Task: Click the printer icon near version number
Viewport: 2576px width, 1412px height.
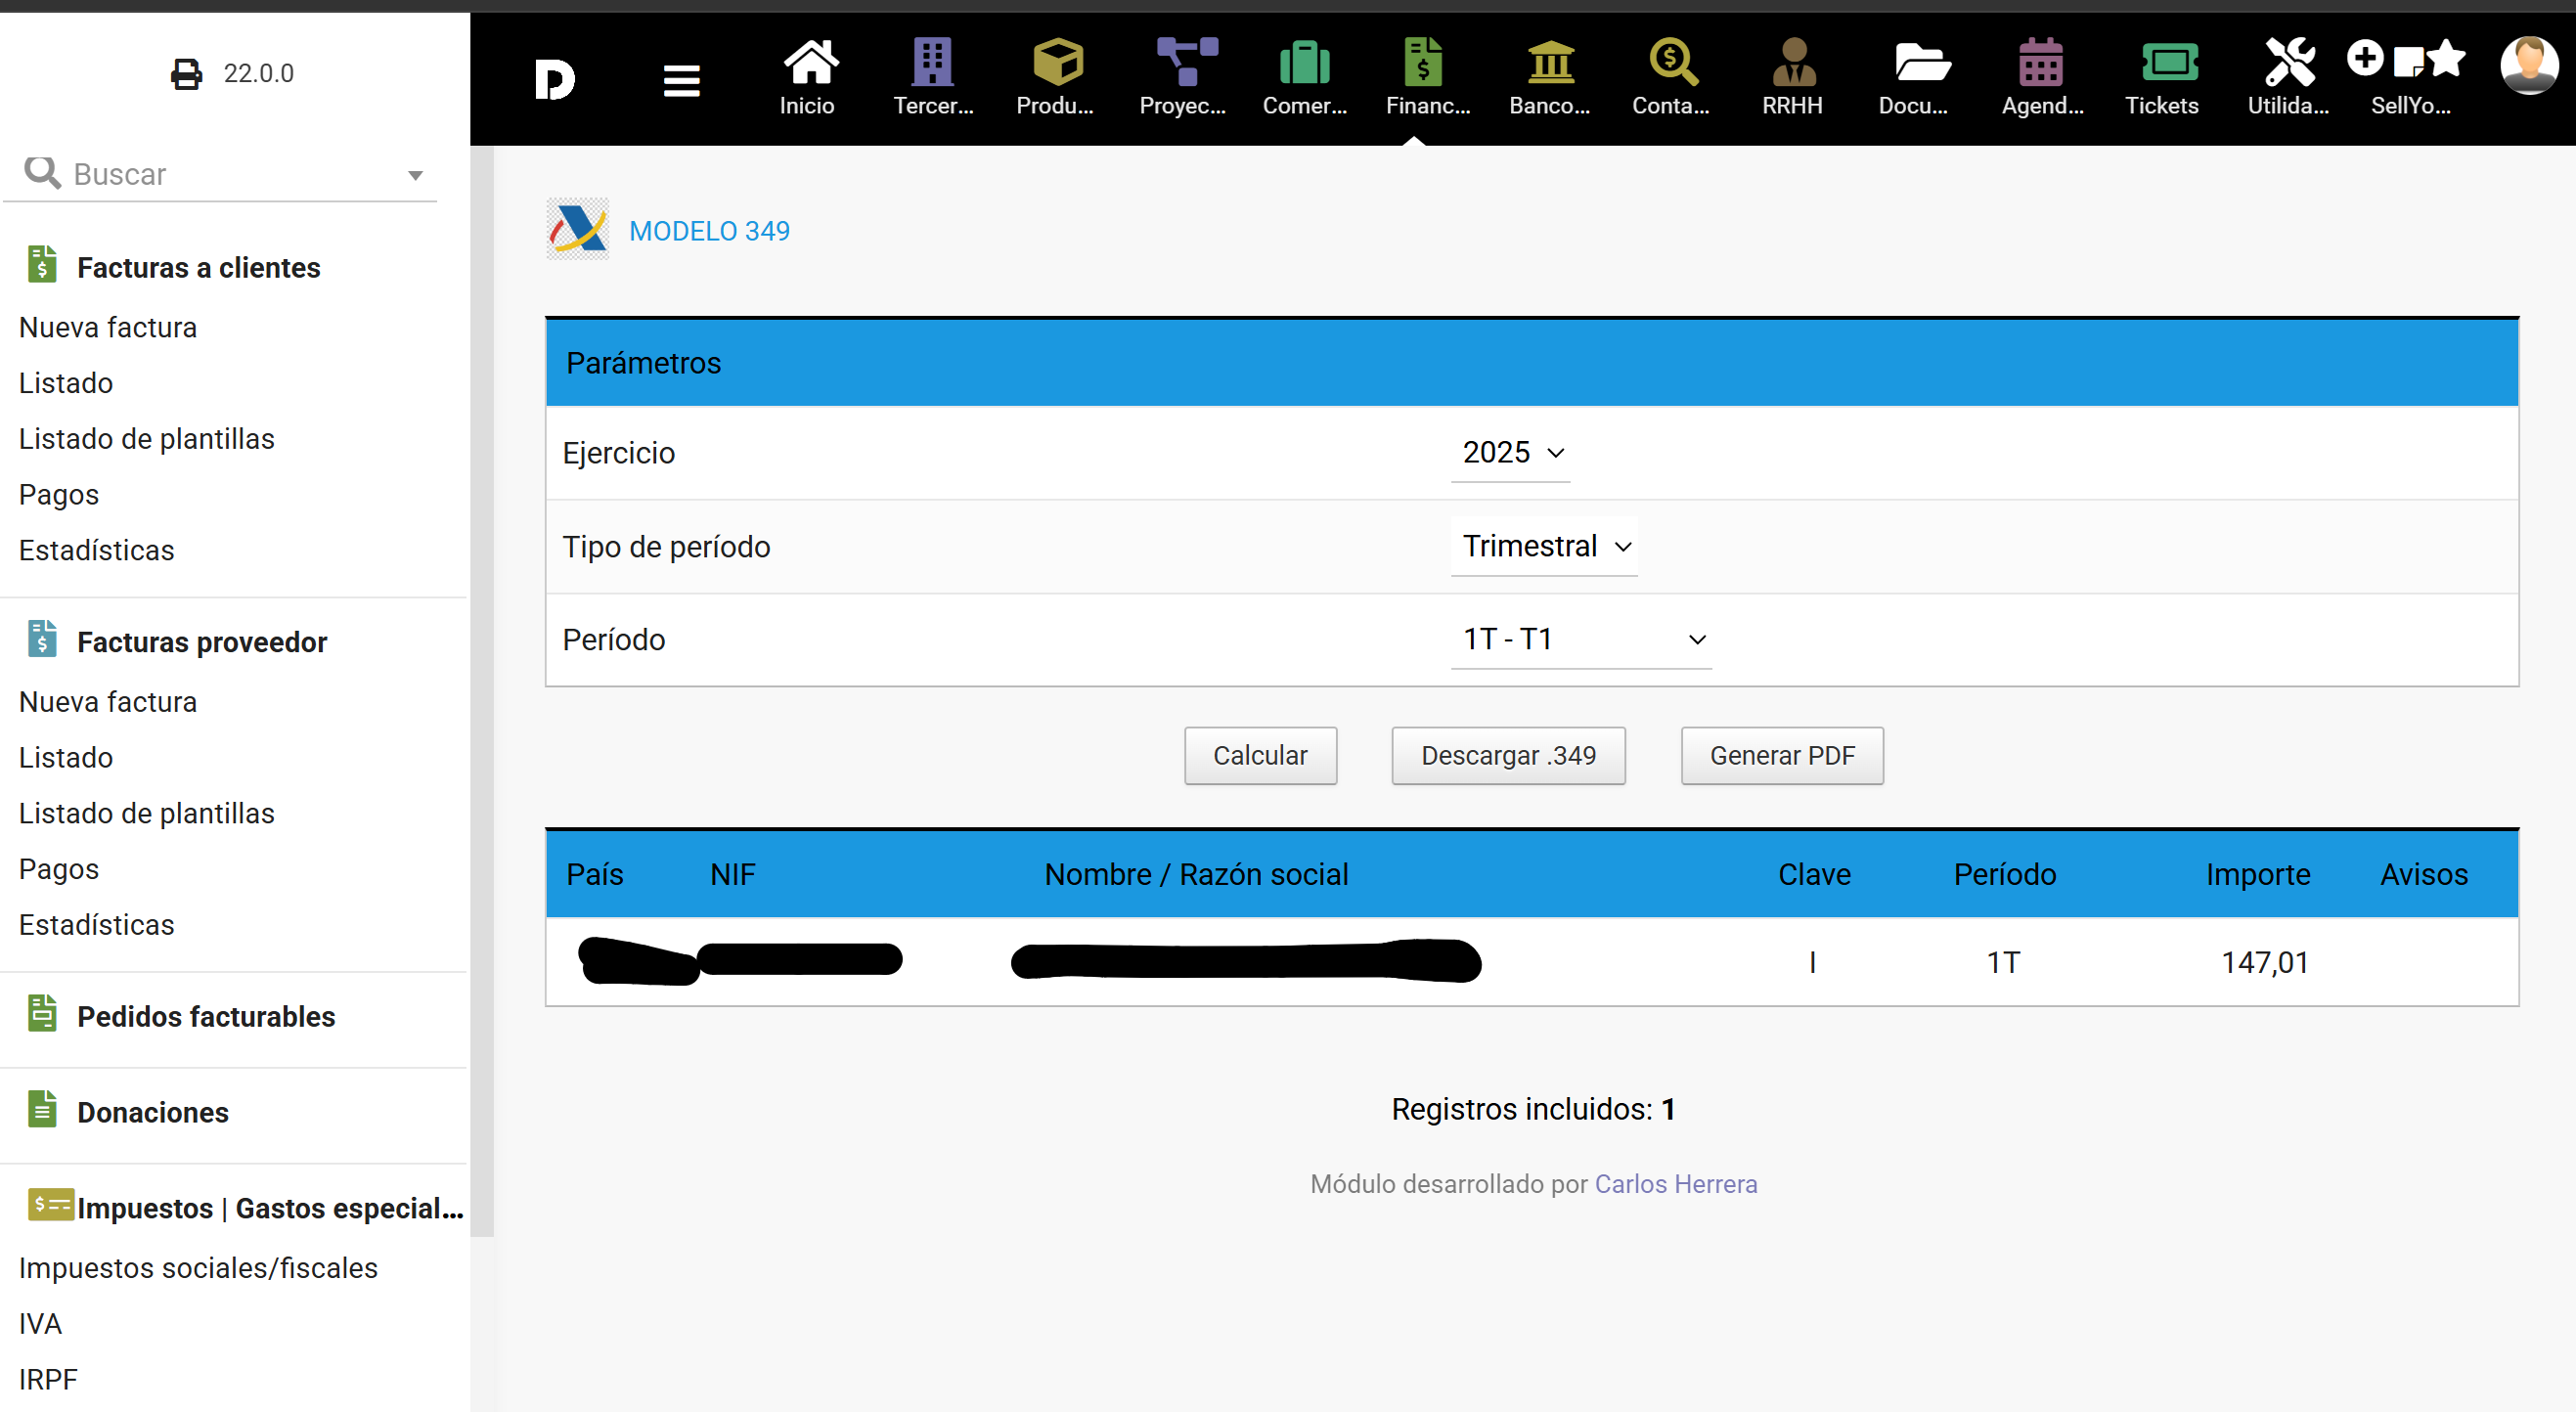Action: tap(186, 74)
